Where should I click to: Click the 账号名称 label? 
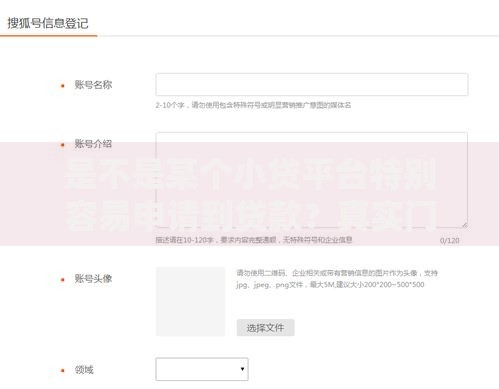coord(93,85)
